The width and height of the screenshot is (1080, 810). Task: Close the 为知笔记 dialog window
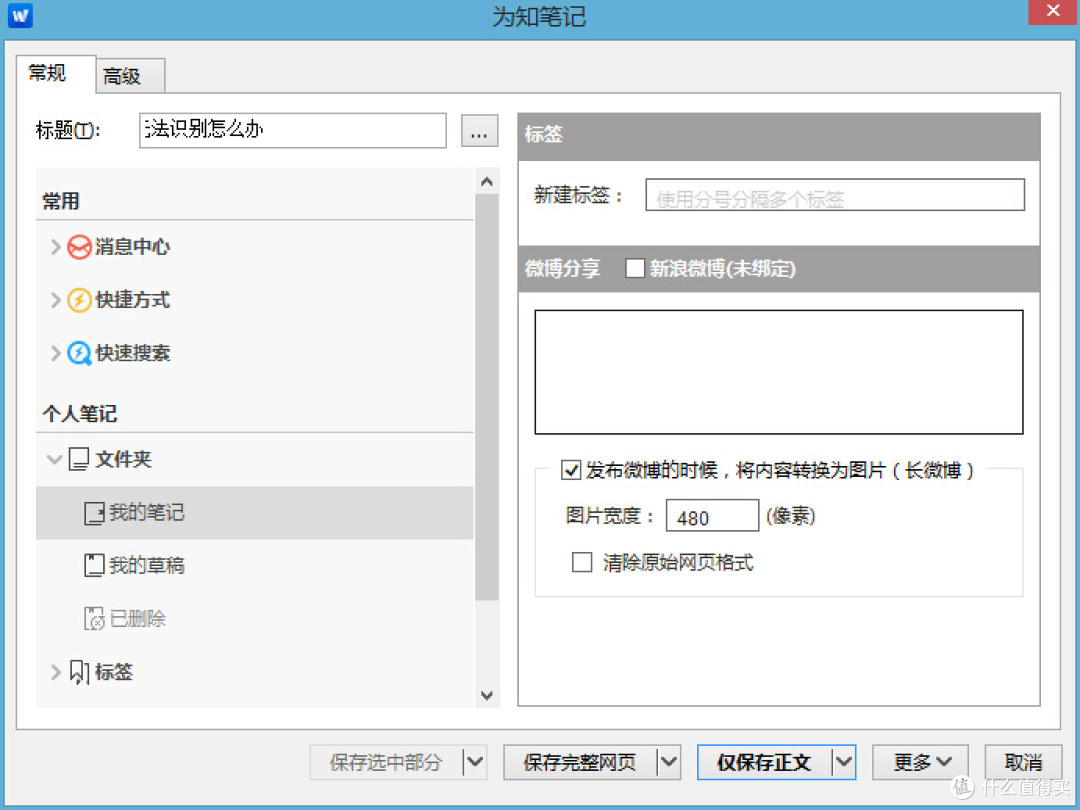coord(1053,12)
